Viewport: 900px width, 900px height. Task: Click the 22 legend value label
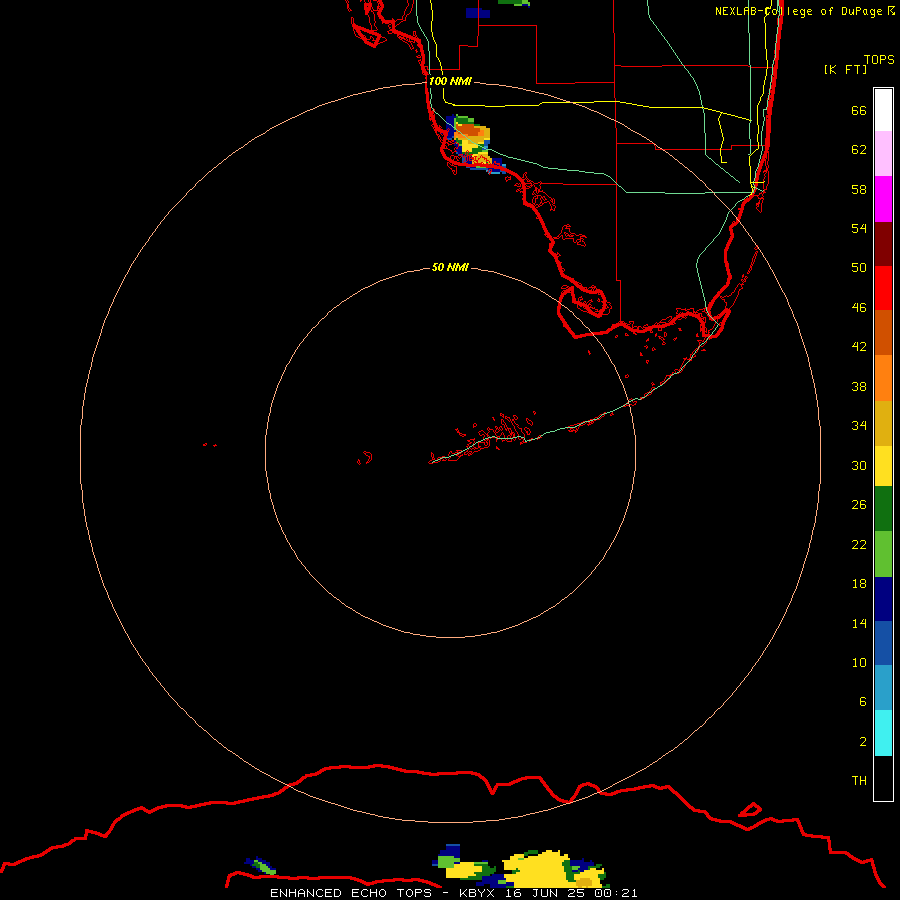tap(859, 544)
